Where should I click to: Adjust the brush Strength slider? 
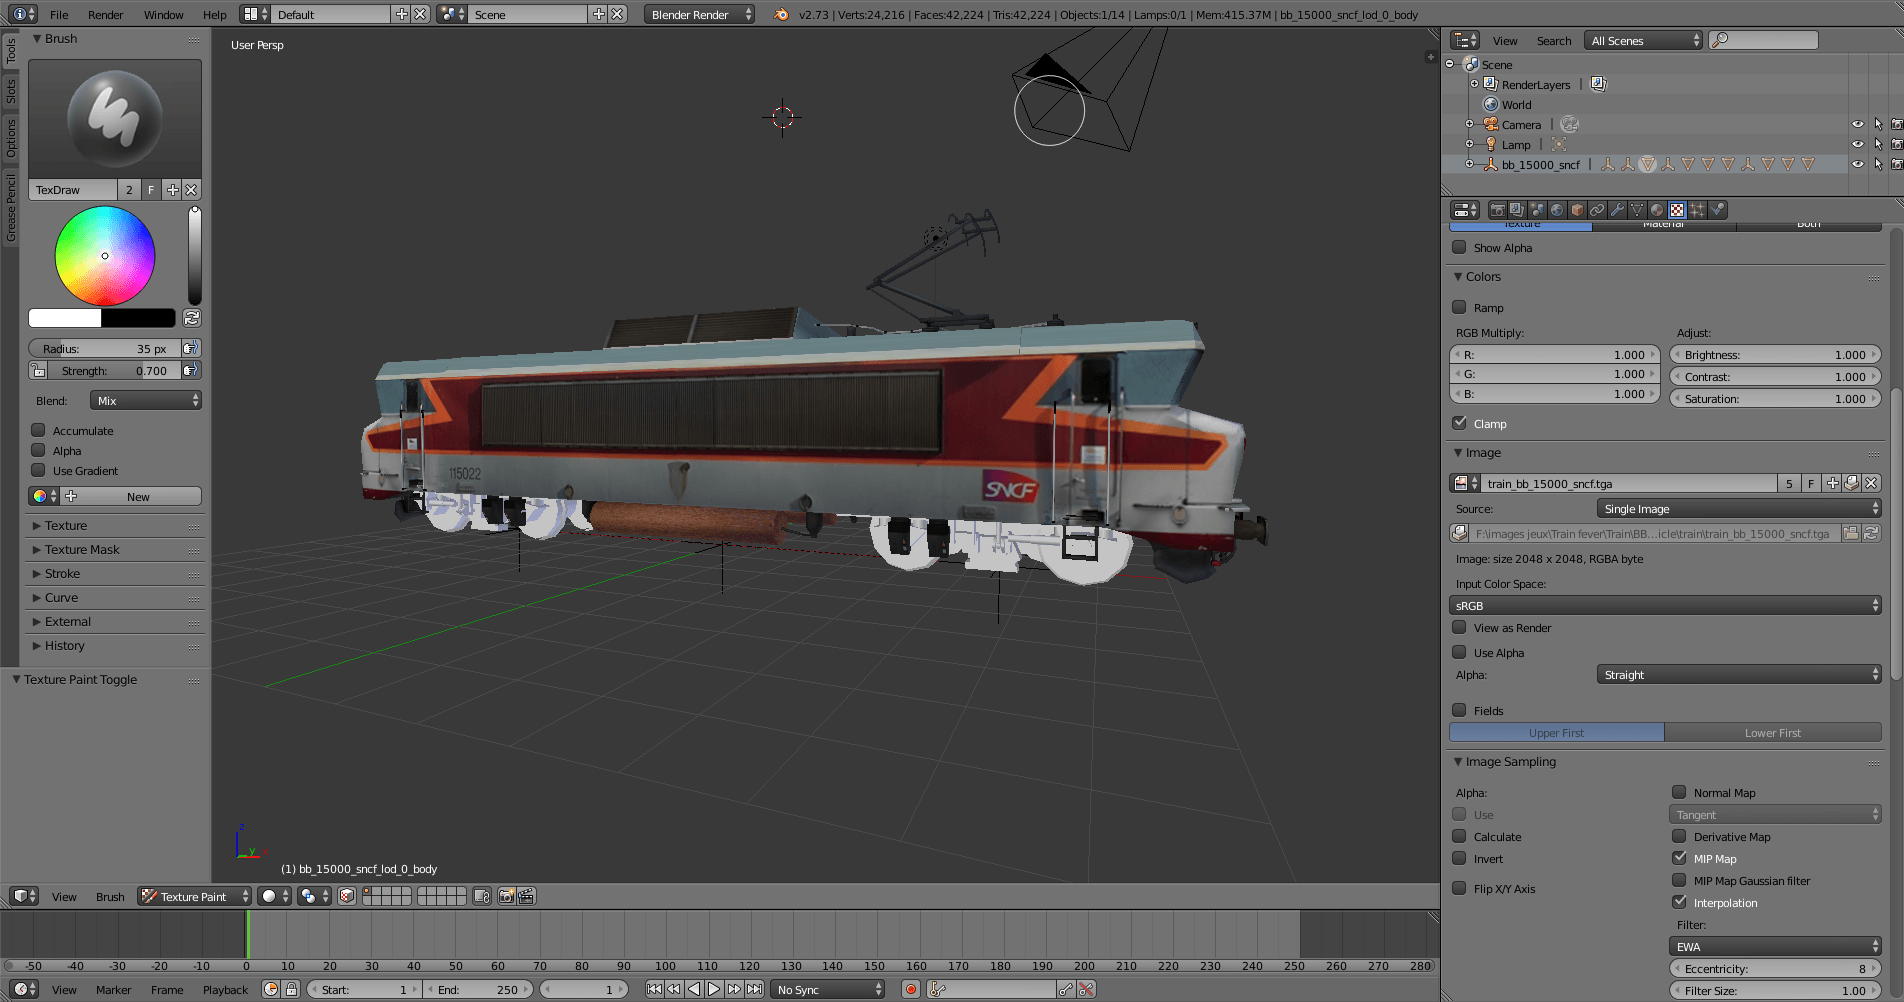click(x=114, y=370)
